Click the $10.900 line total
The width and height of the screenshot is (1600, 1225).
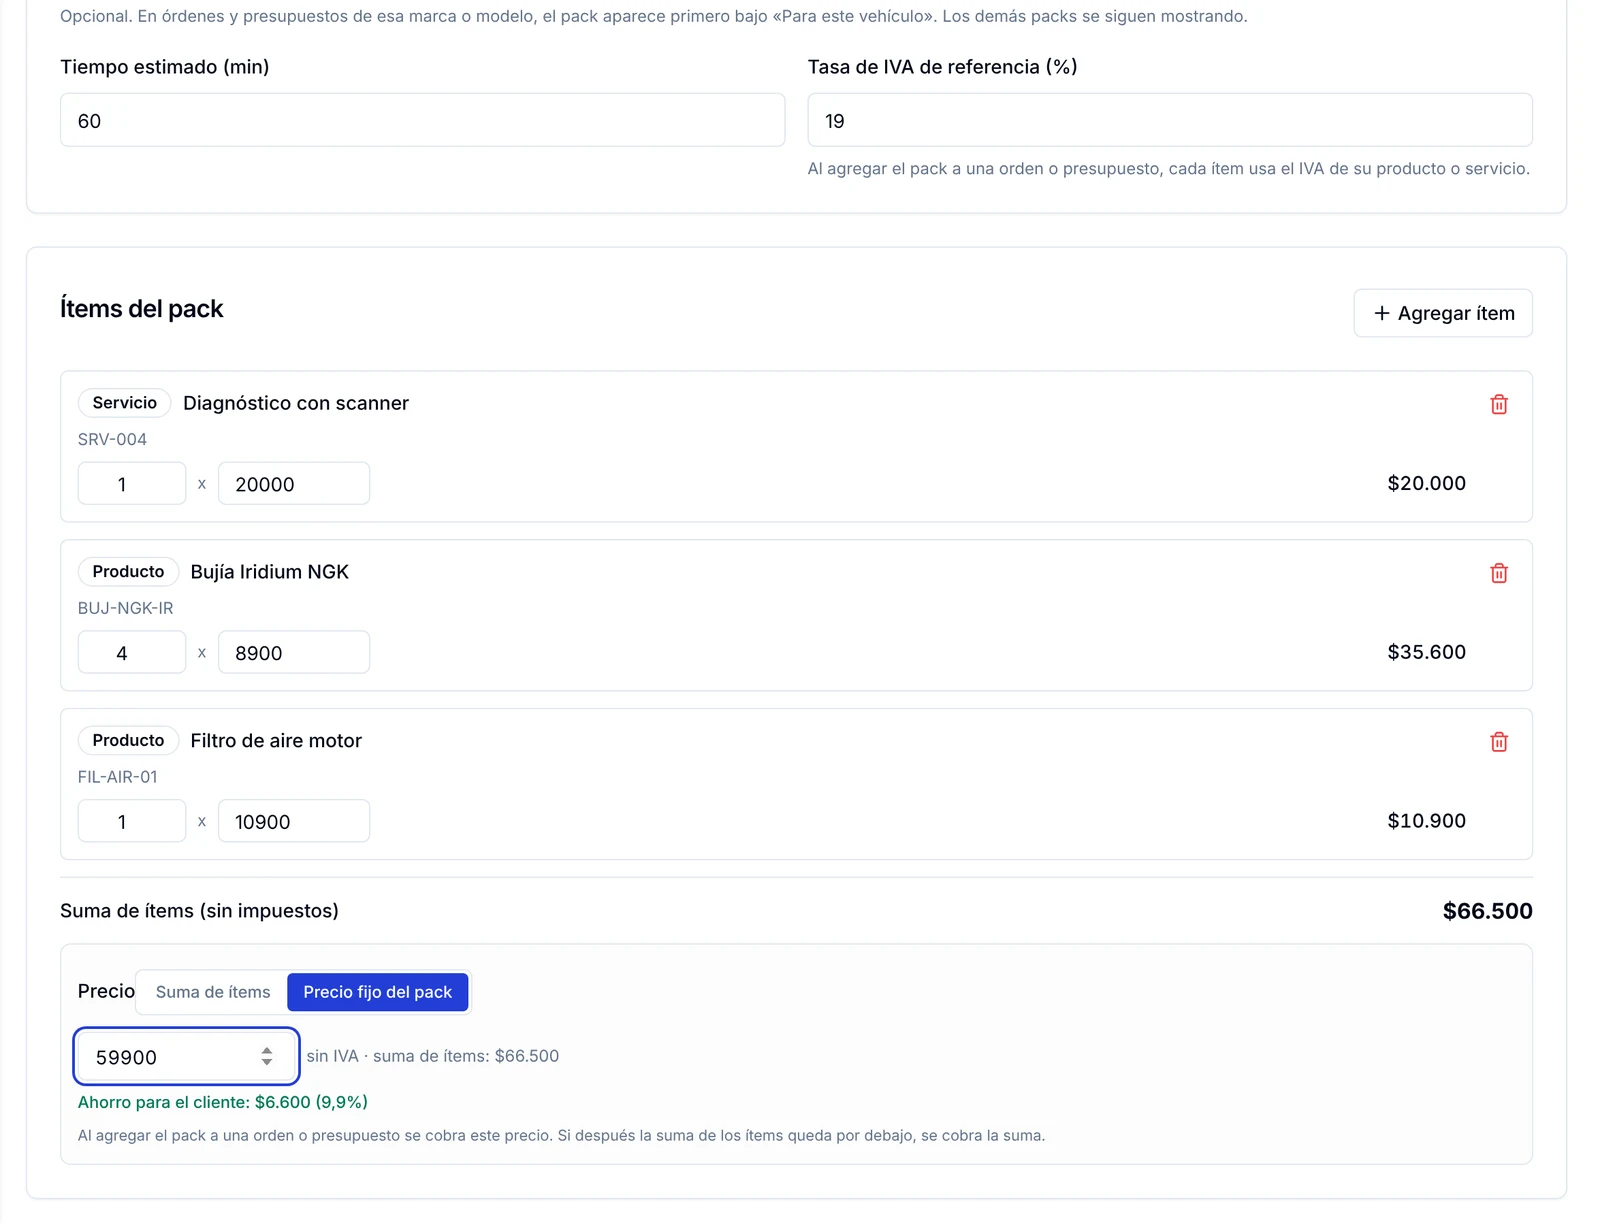coord(1426,821)
